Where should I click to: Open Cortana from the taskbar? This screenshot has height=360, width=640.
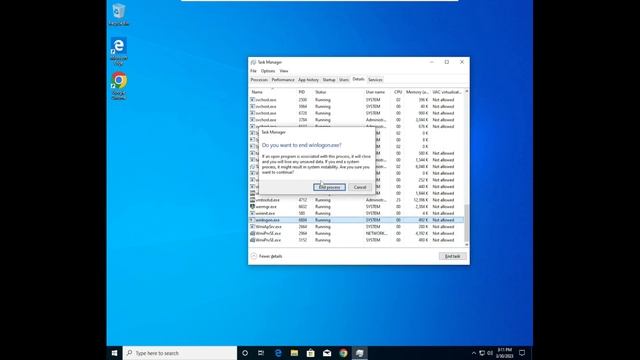(x=245, y=353)
